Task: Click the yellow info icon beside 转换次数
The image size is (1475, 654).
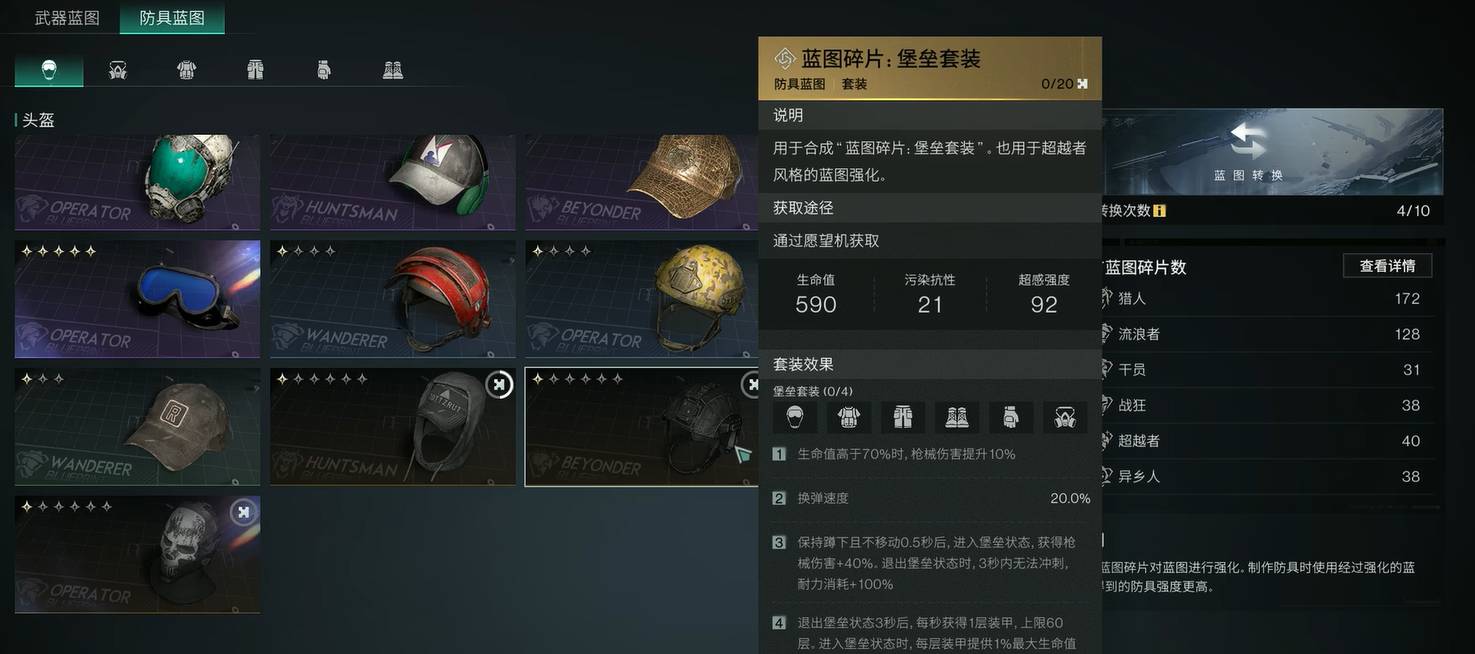Action: coord(1159,211)
